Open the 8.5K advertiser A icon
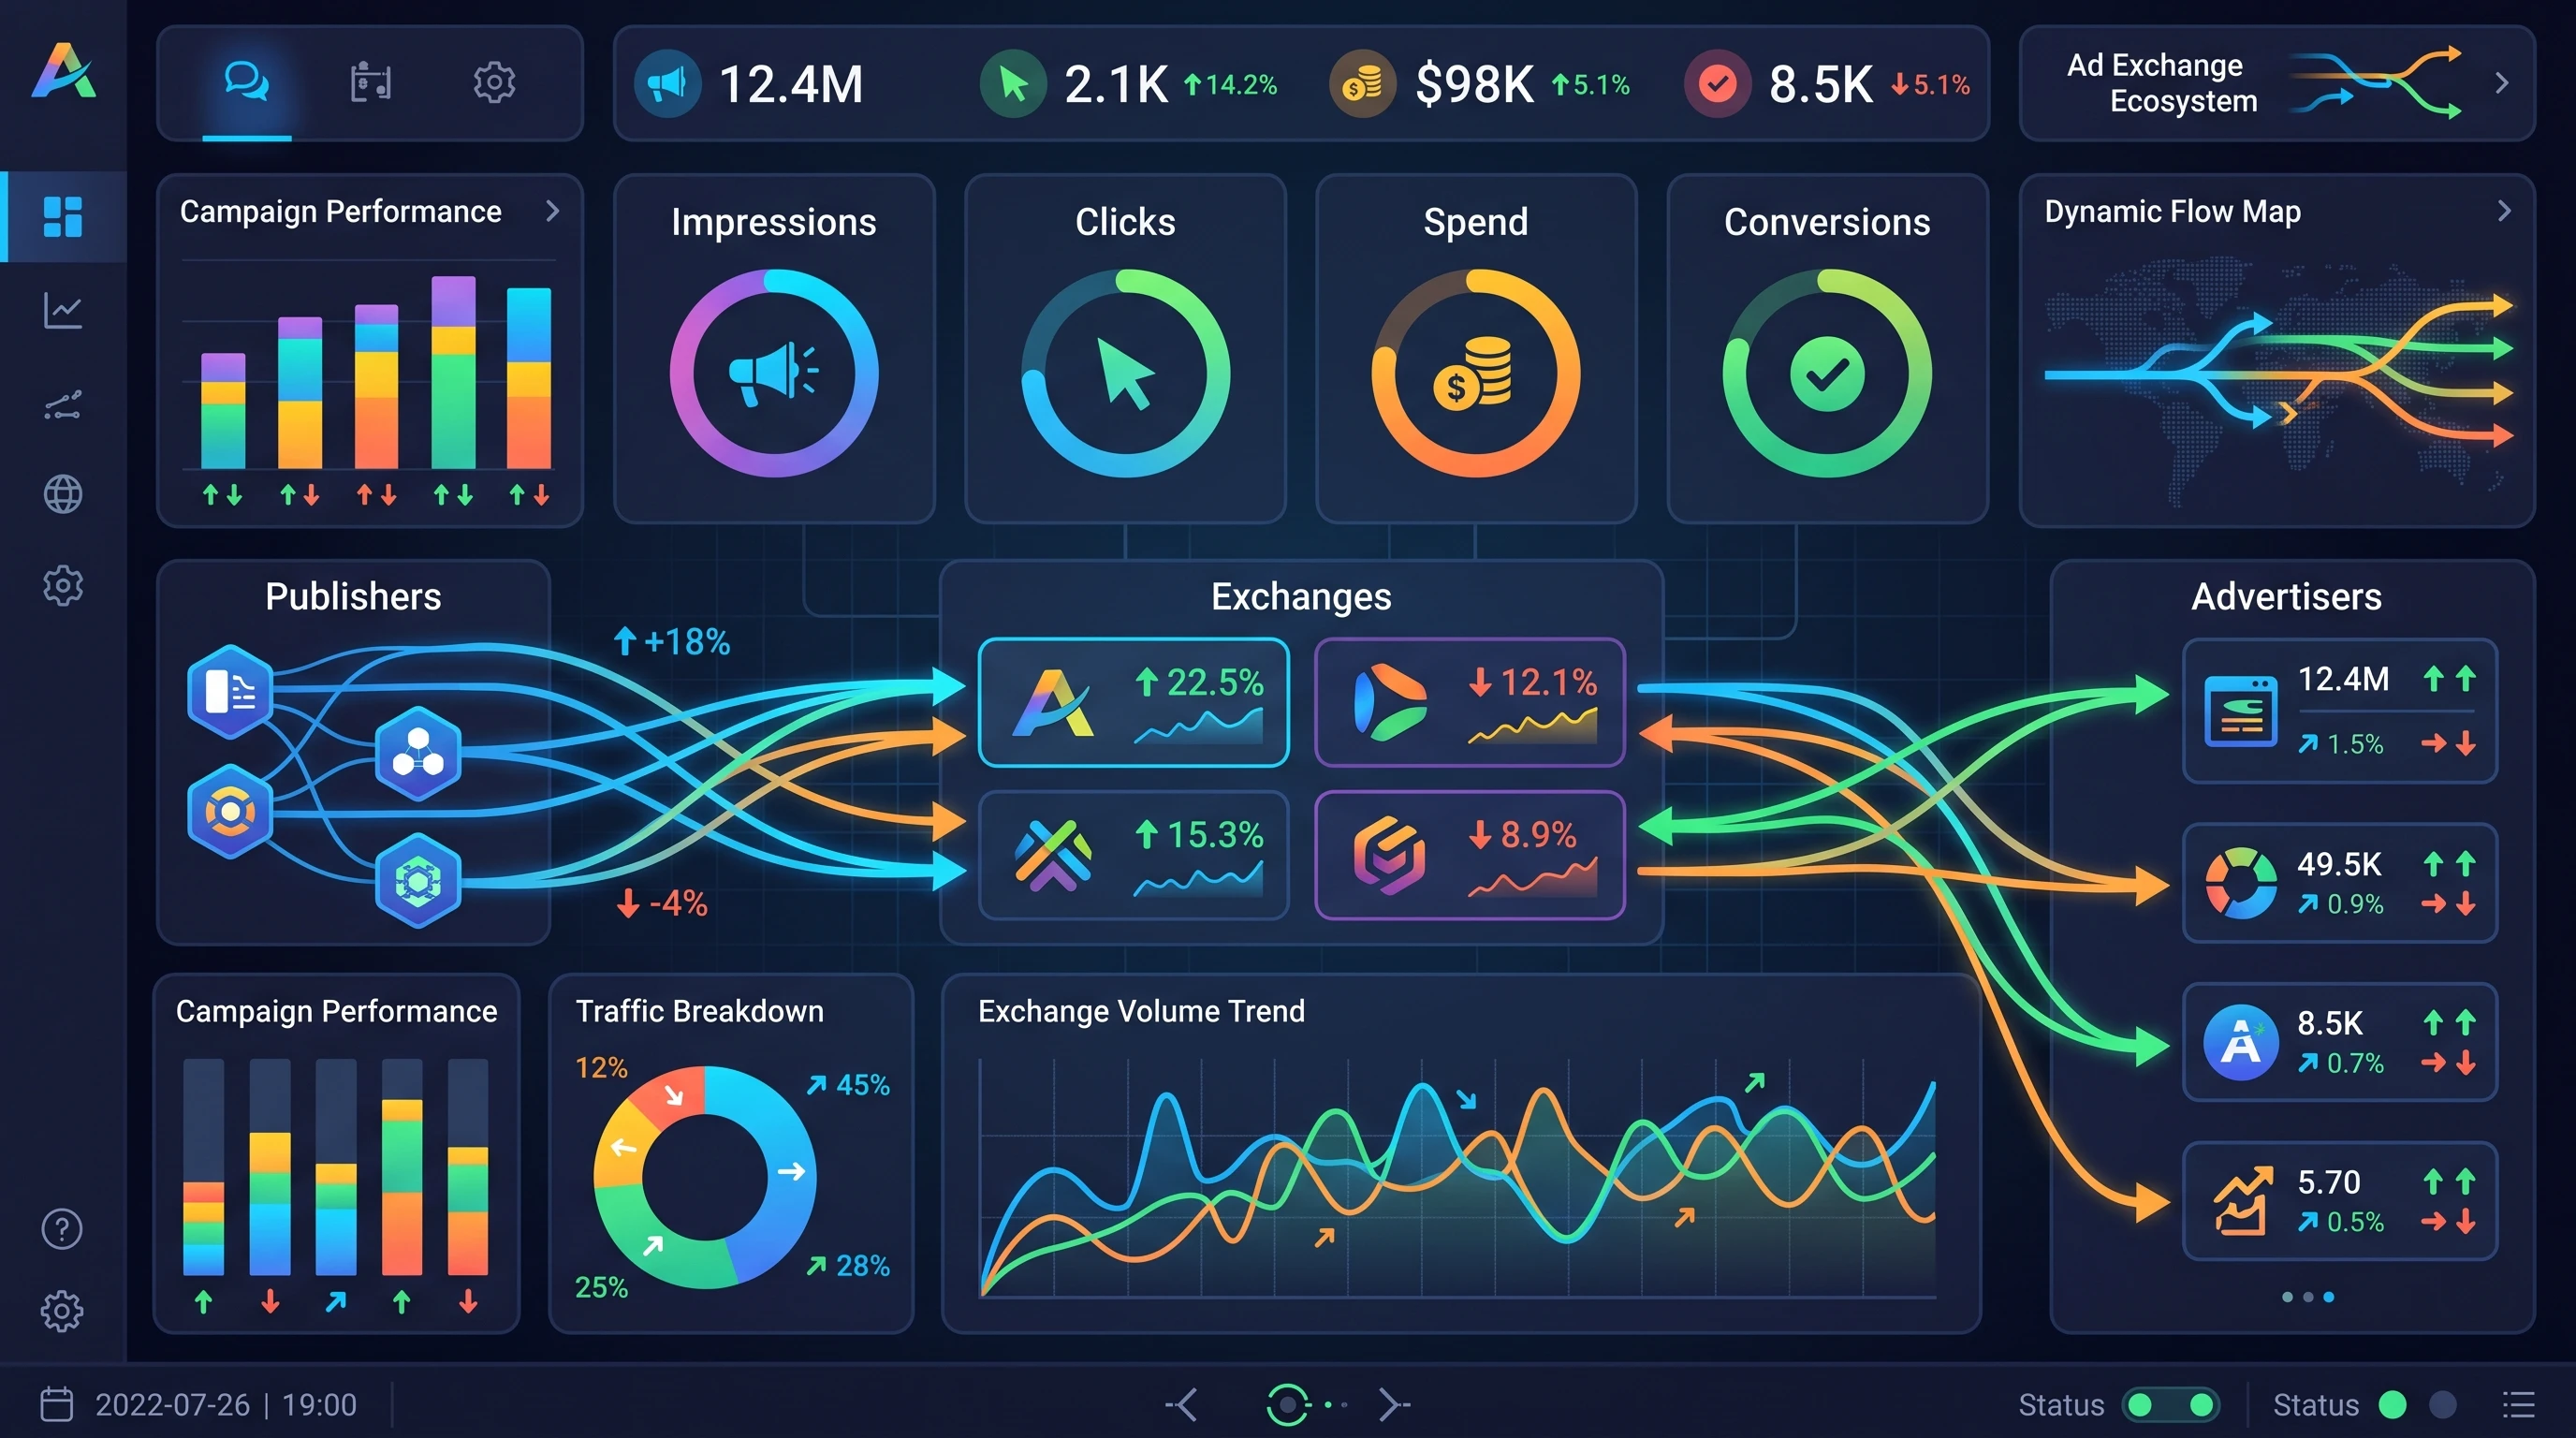This screenshot has height=1438, width=2576. click(2241, 1042)
